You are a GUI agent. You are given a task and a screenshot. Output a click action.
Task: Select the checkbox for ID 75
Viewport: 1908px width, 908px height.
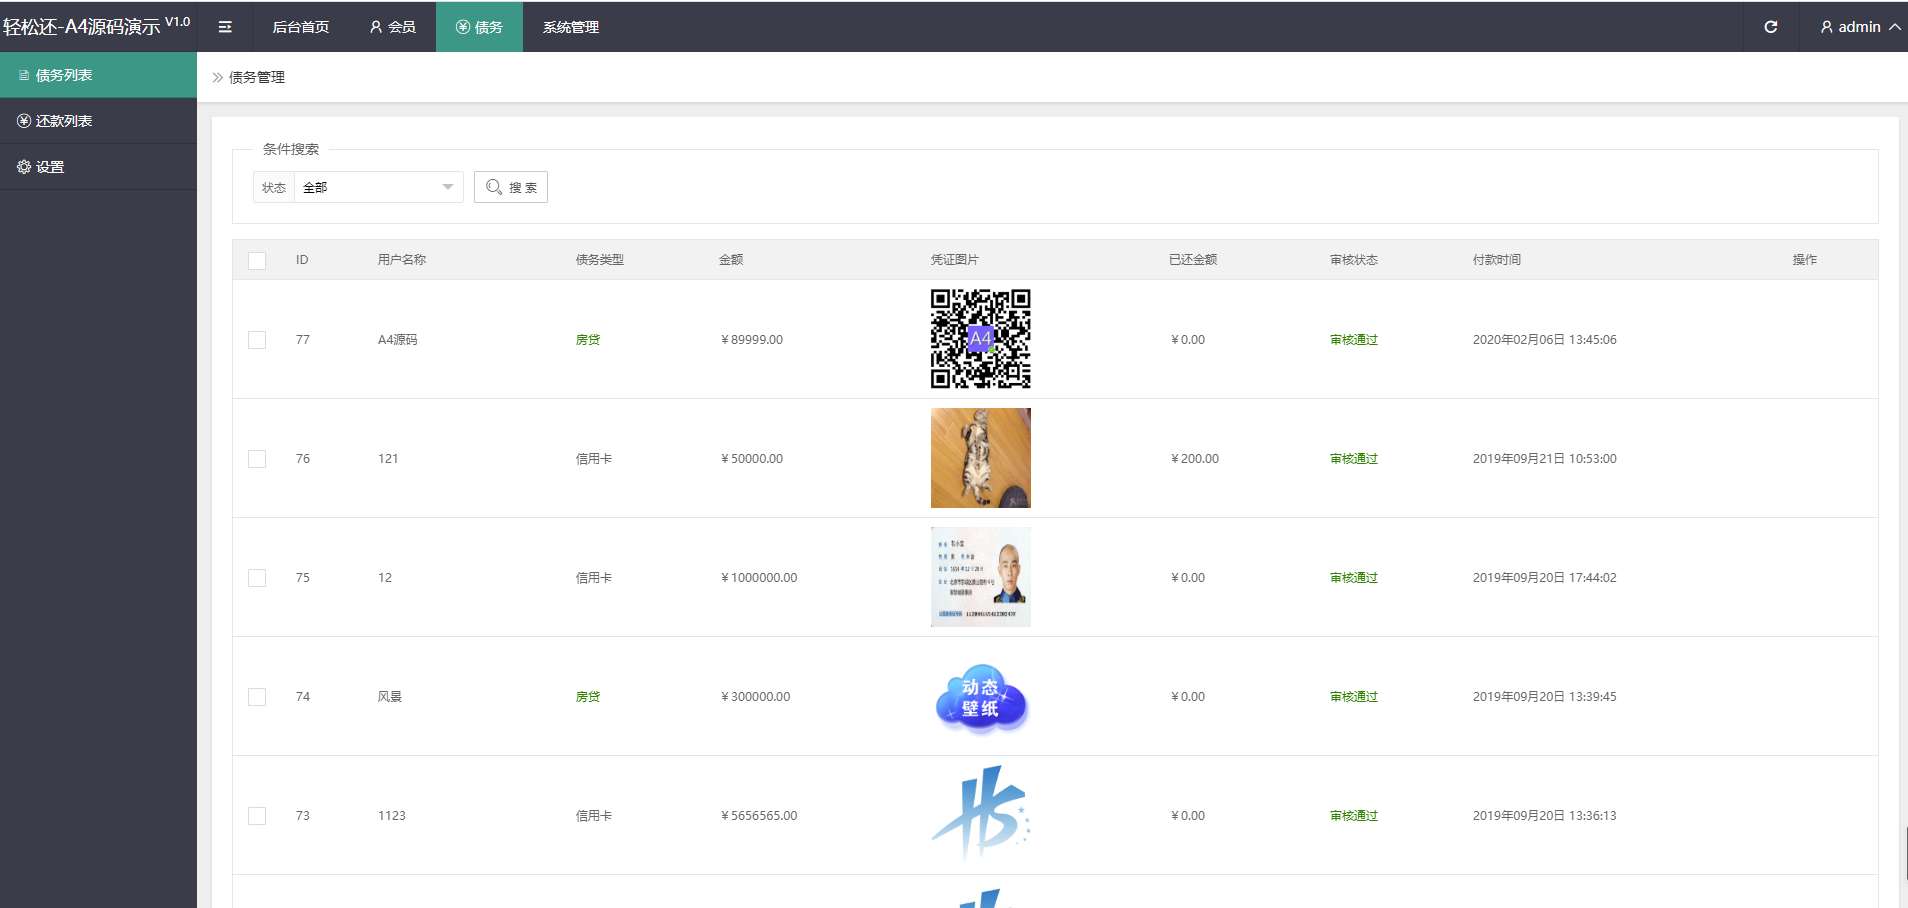tap(257, 578)
